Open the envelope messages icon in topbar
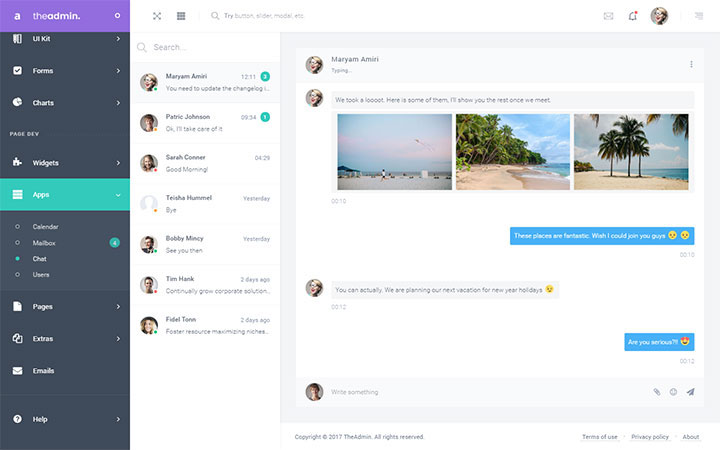 [x=608, y=16]
